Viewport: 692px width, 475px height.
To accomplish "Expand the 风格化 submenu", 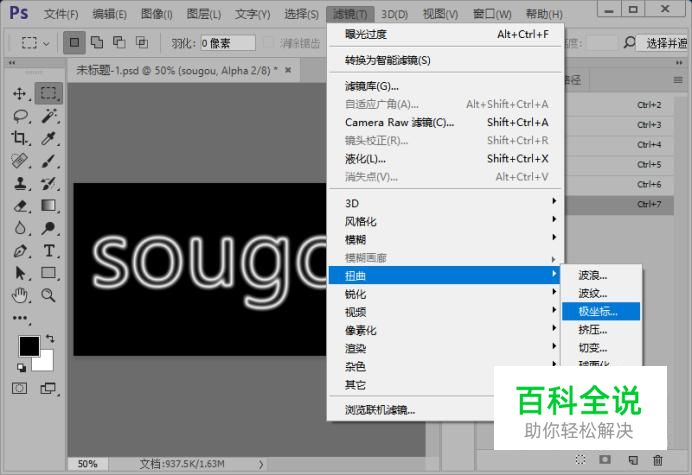I will pos(446,221).
